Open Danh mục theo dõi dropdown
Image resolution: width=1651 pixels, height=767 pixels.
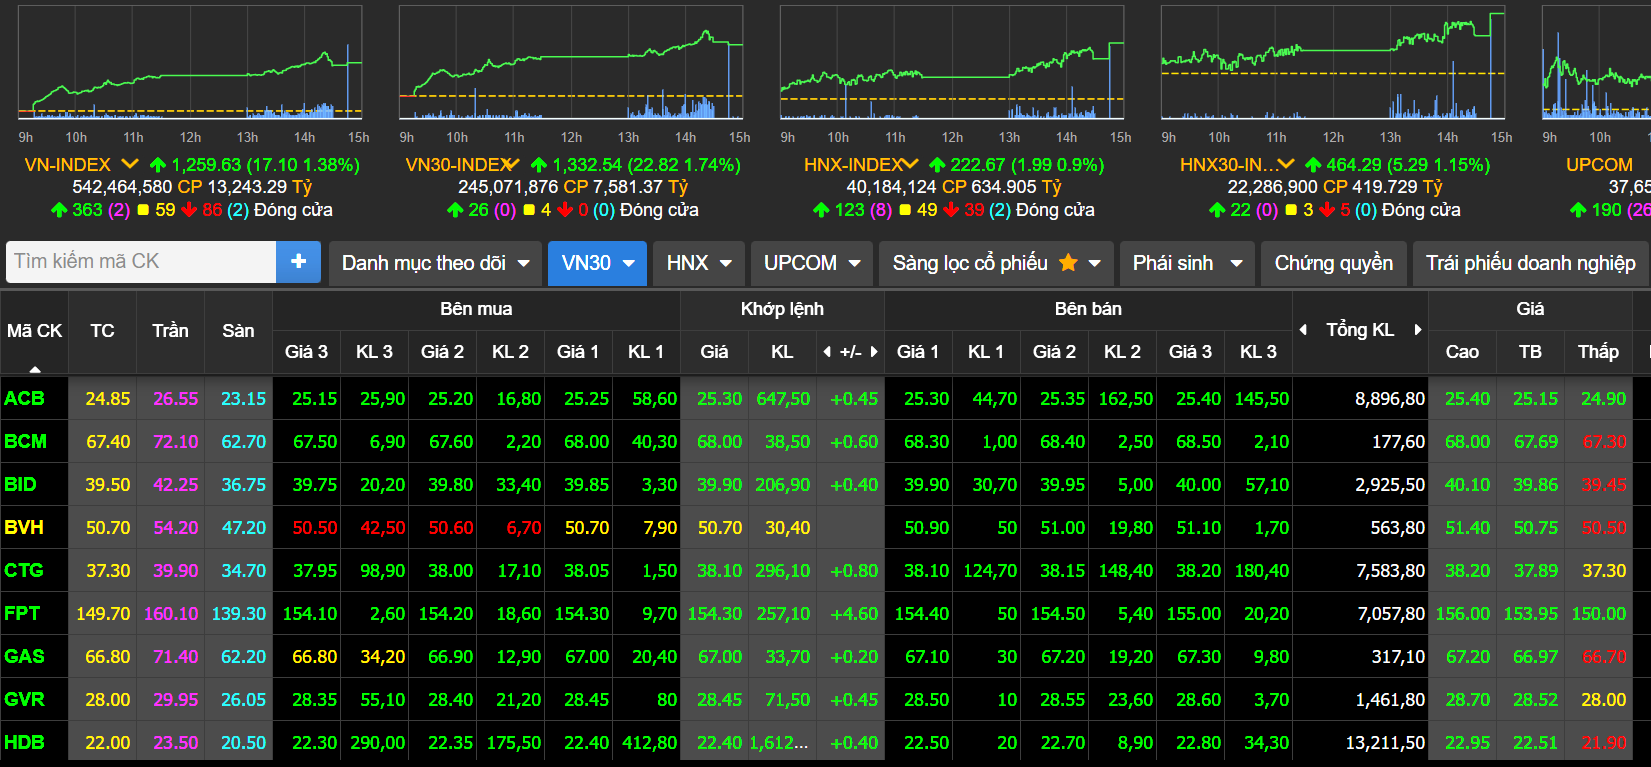coord(435,263)
